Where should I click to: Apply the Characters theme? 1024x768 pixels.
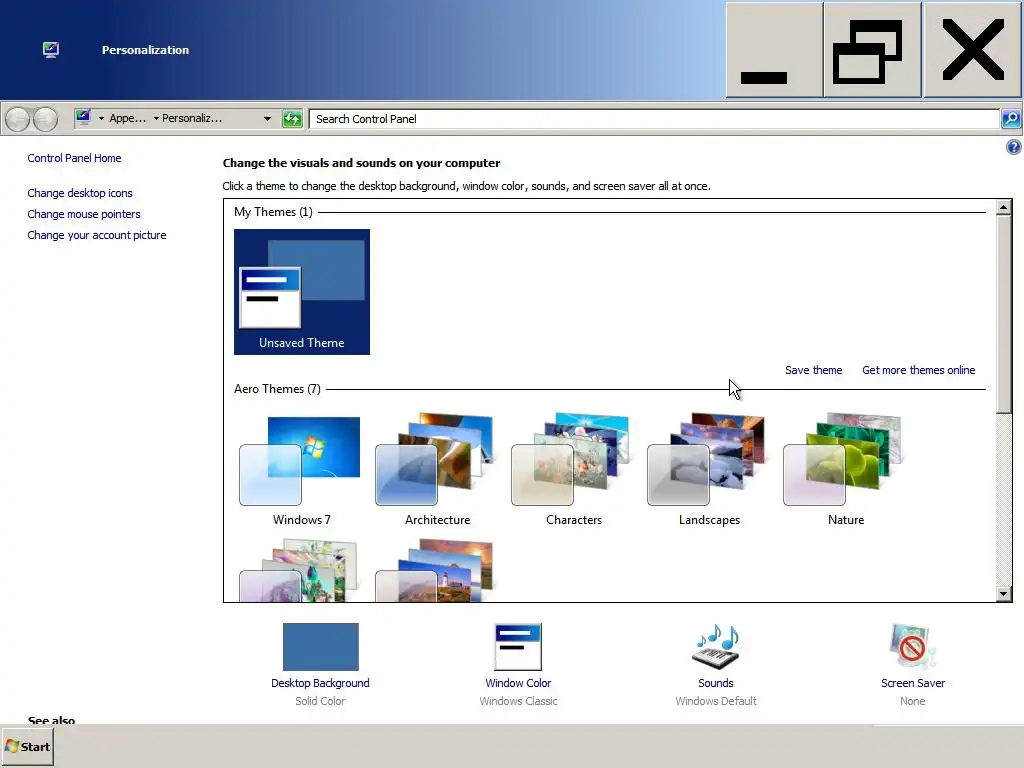point(573,470)
